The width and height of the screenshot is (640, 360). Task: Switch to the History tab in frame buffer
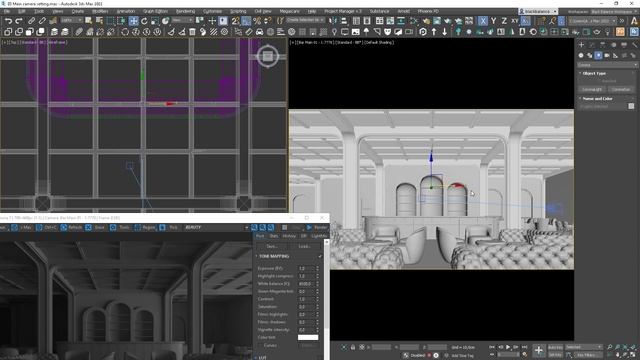pos(289,236)
